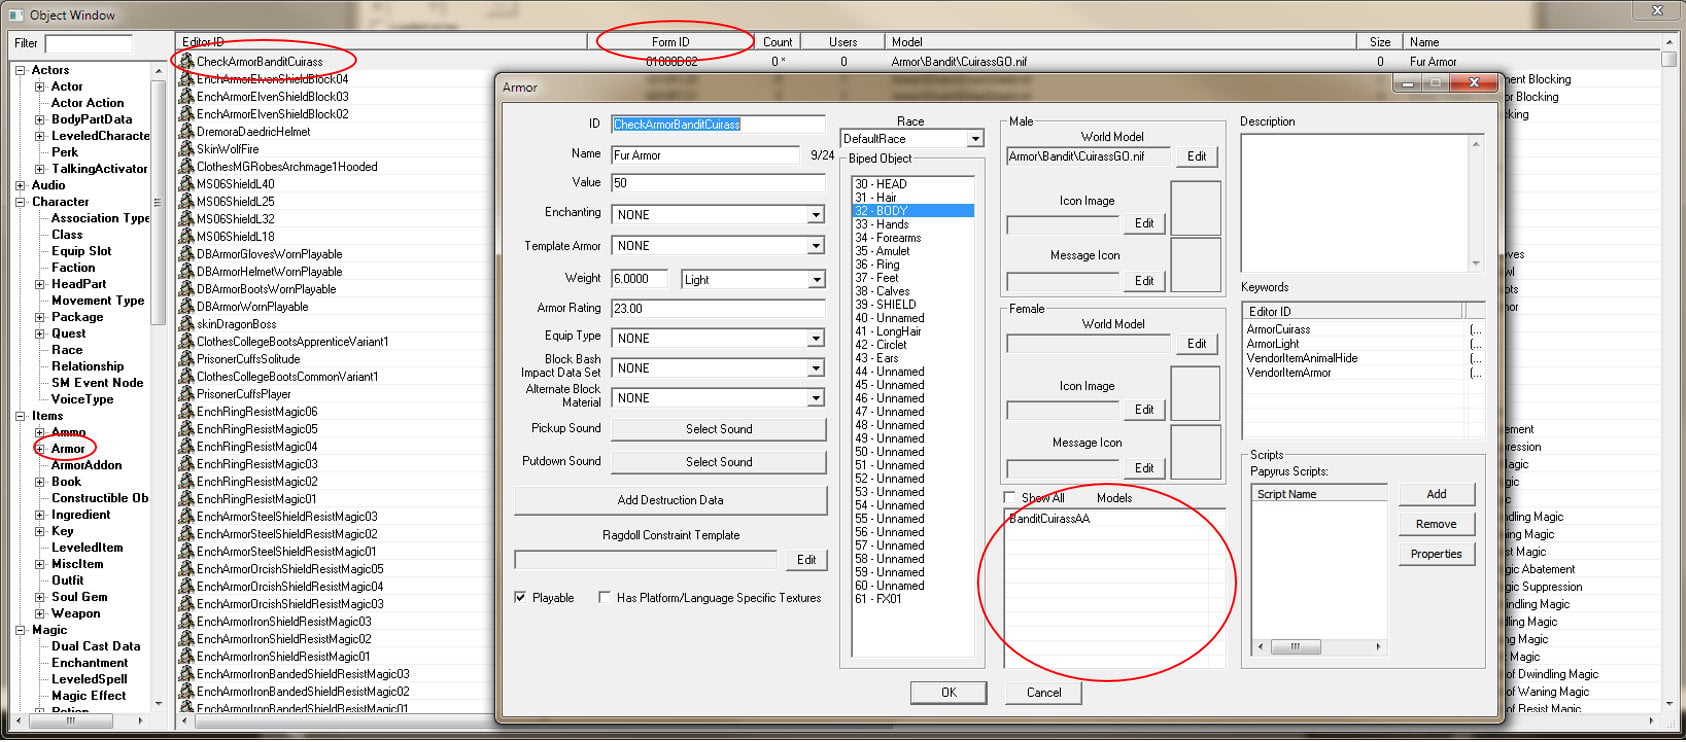Image resolution: width=1686 pixels, height=742 pixels.
Task: Click armor icon beside EnchArmorSteelShieldResistMagic03 row
Action: [x=186, y=516]
